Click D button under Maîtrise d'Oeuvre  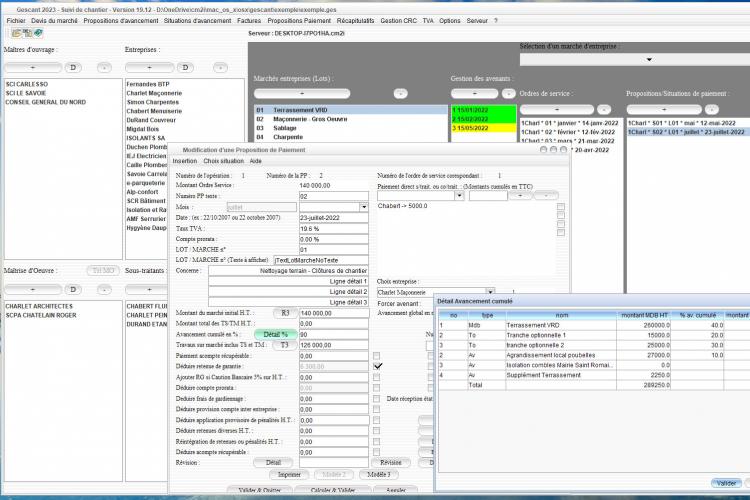(73, 289)
